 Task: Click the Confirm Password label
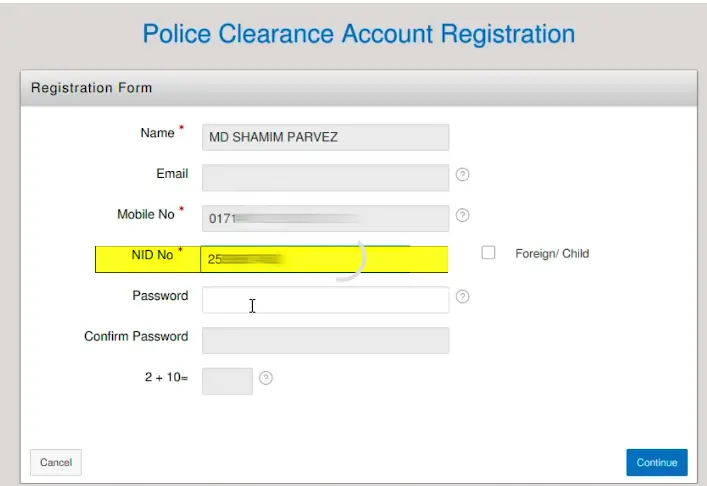(x=136, y=337)
